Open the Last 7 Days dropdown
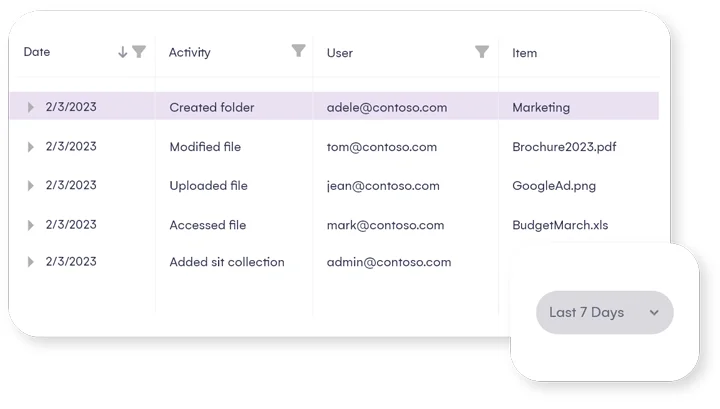The width and height of the screenshot is (720, 409). [604, 313]
